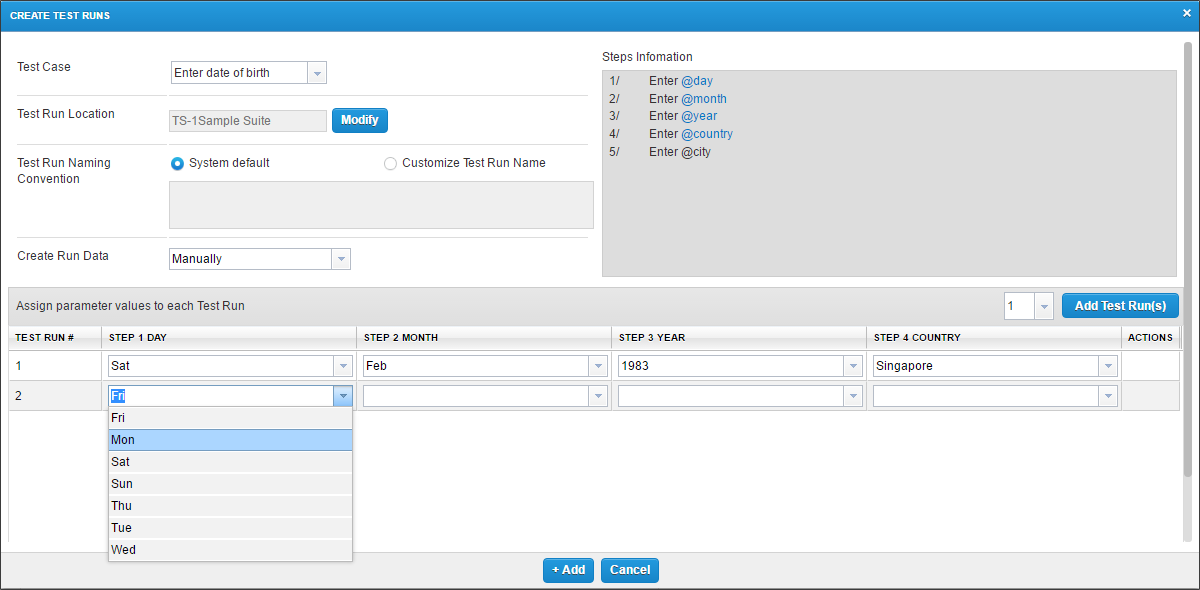Image resolution: width=1200 pixels, height=590 pixels.
Task: Open row 1 Country dropdown arrow
Action: coord(1108,366)
